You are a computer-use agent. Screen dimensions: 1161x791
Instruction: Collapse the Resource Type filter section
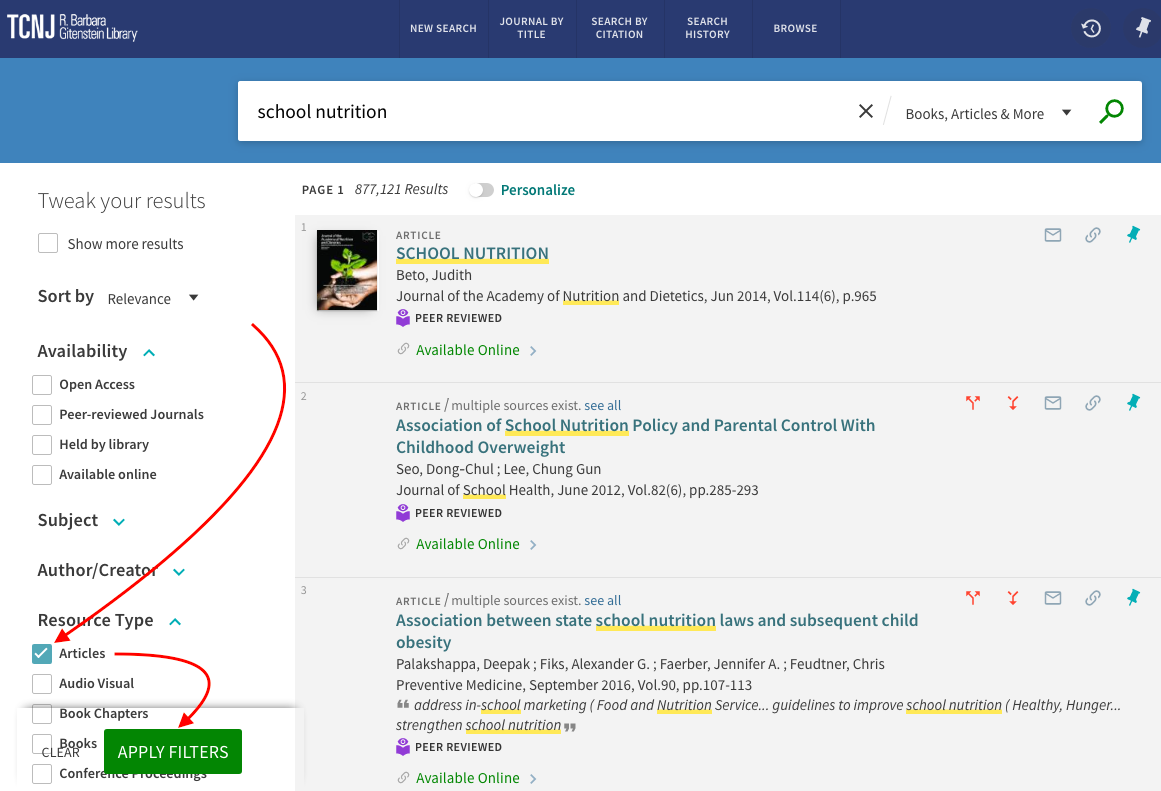click(175, 621)
